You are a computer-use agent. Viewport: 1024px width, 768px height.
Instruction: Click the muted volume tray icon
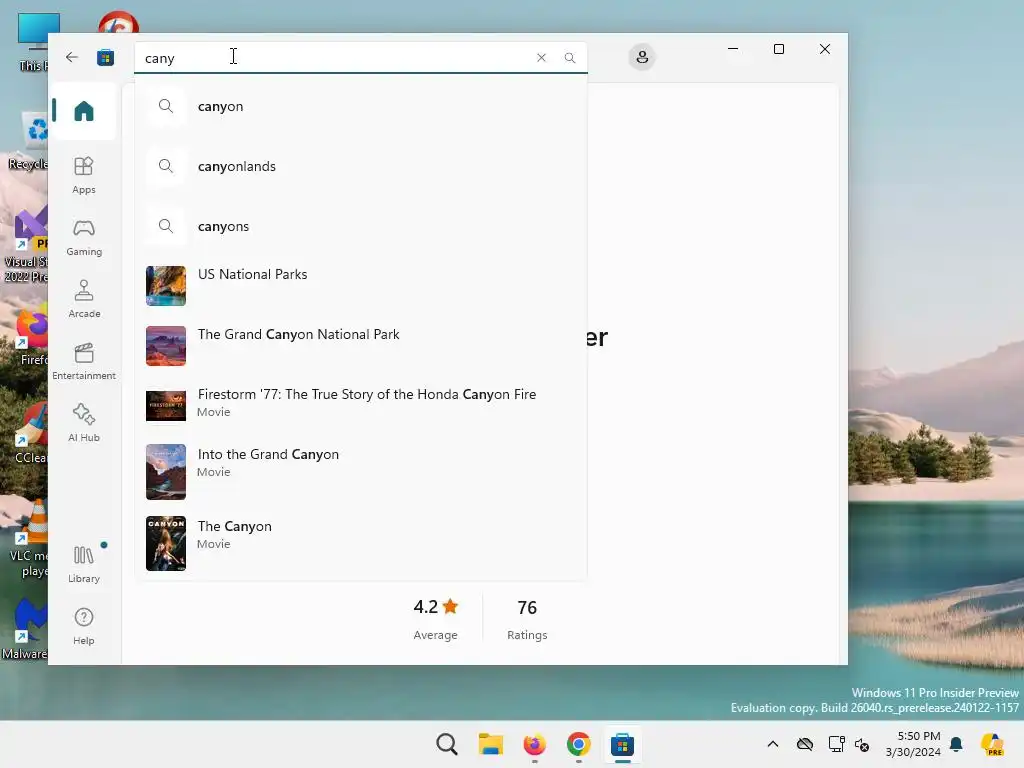pyautogui.click(x=862, y=744)
